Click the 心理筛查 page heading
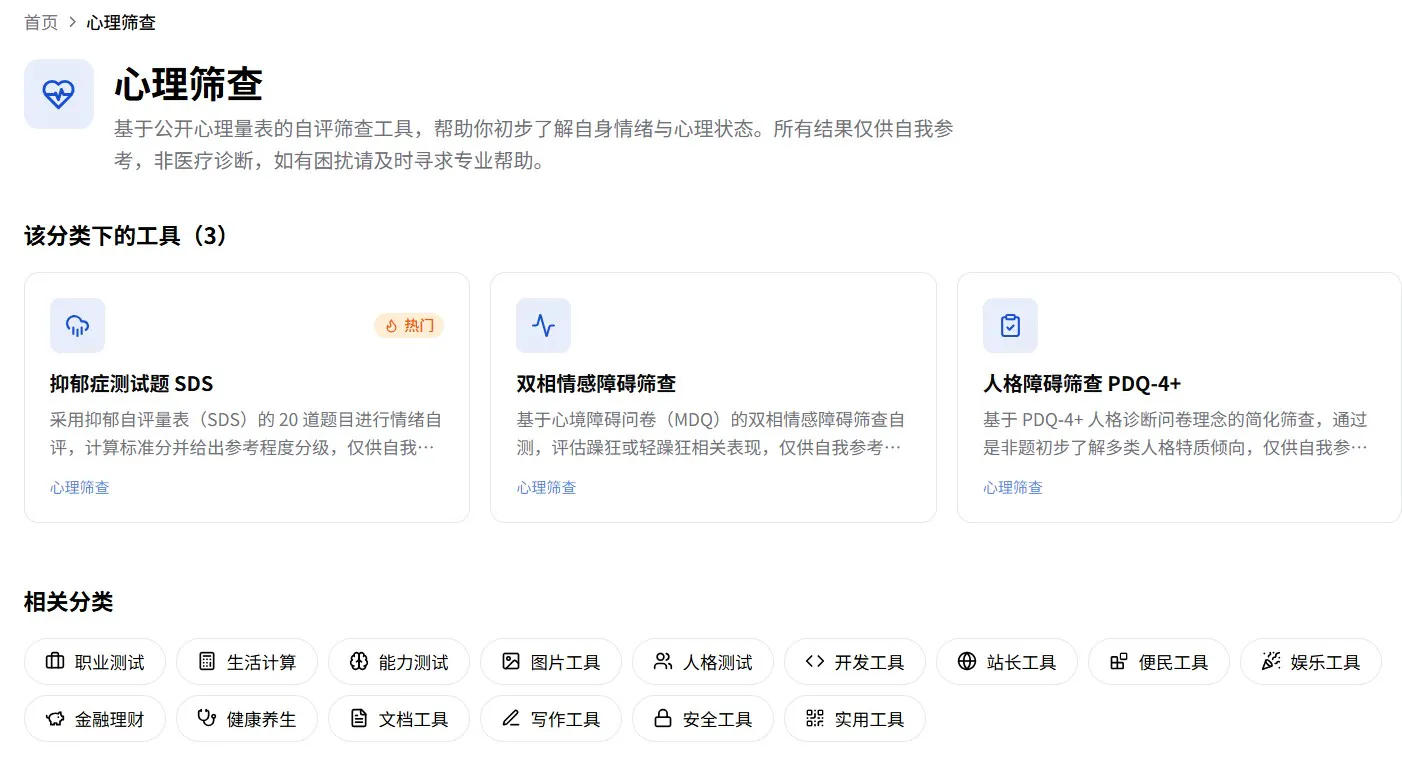This screenshot has height=770, width=1402. pos(188,84)
